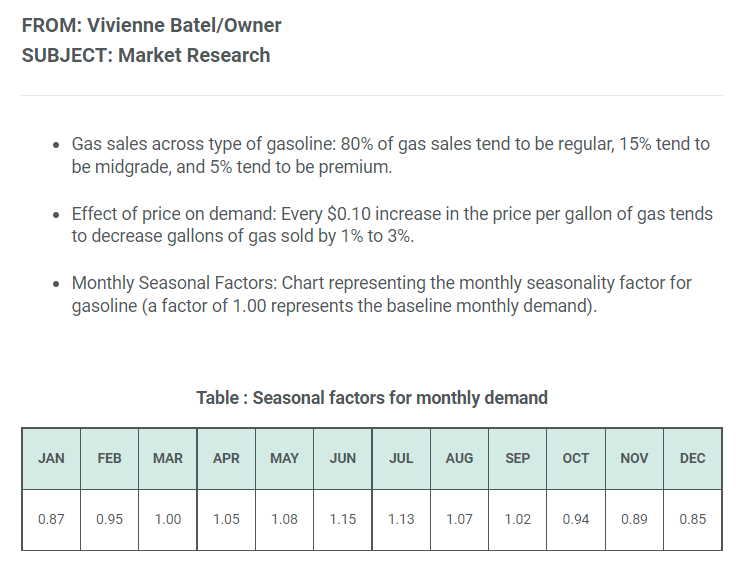
Task: Click the 0.87 January factor cell
Action: [x=51, y=519]
